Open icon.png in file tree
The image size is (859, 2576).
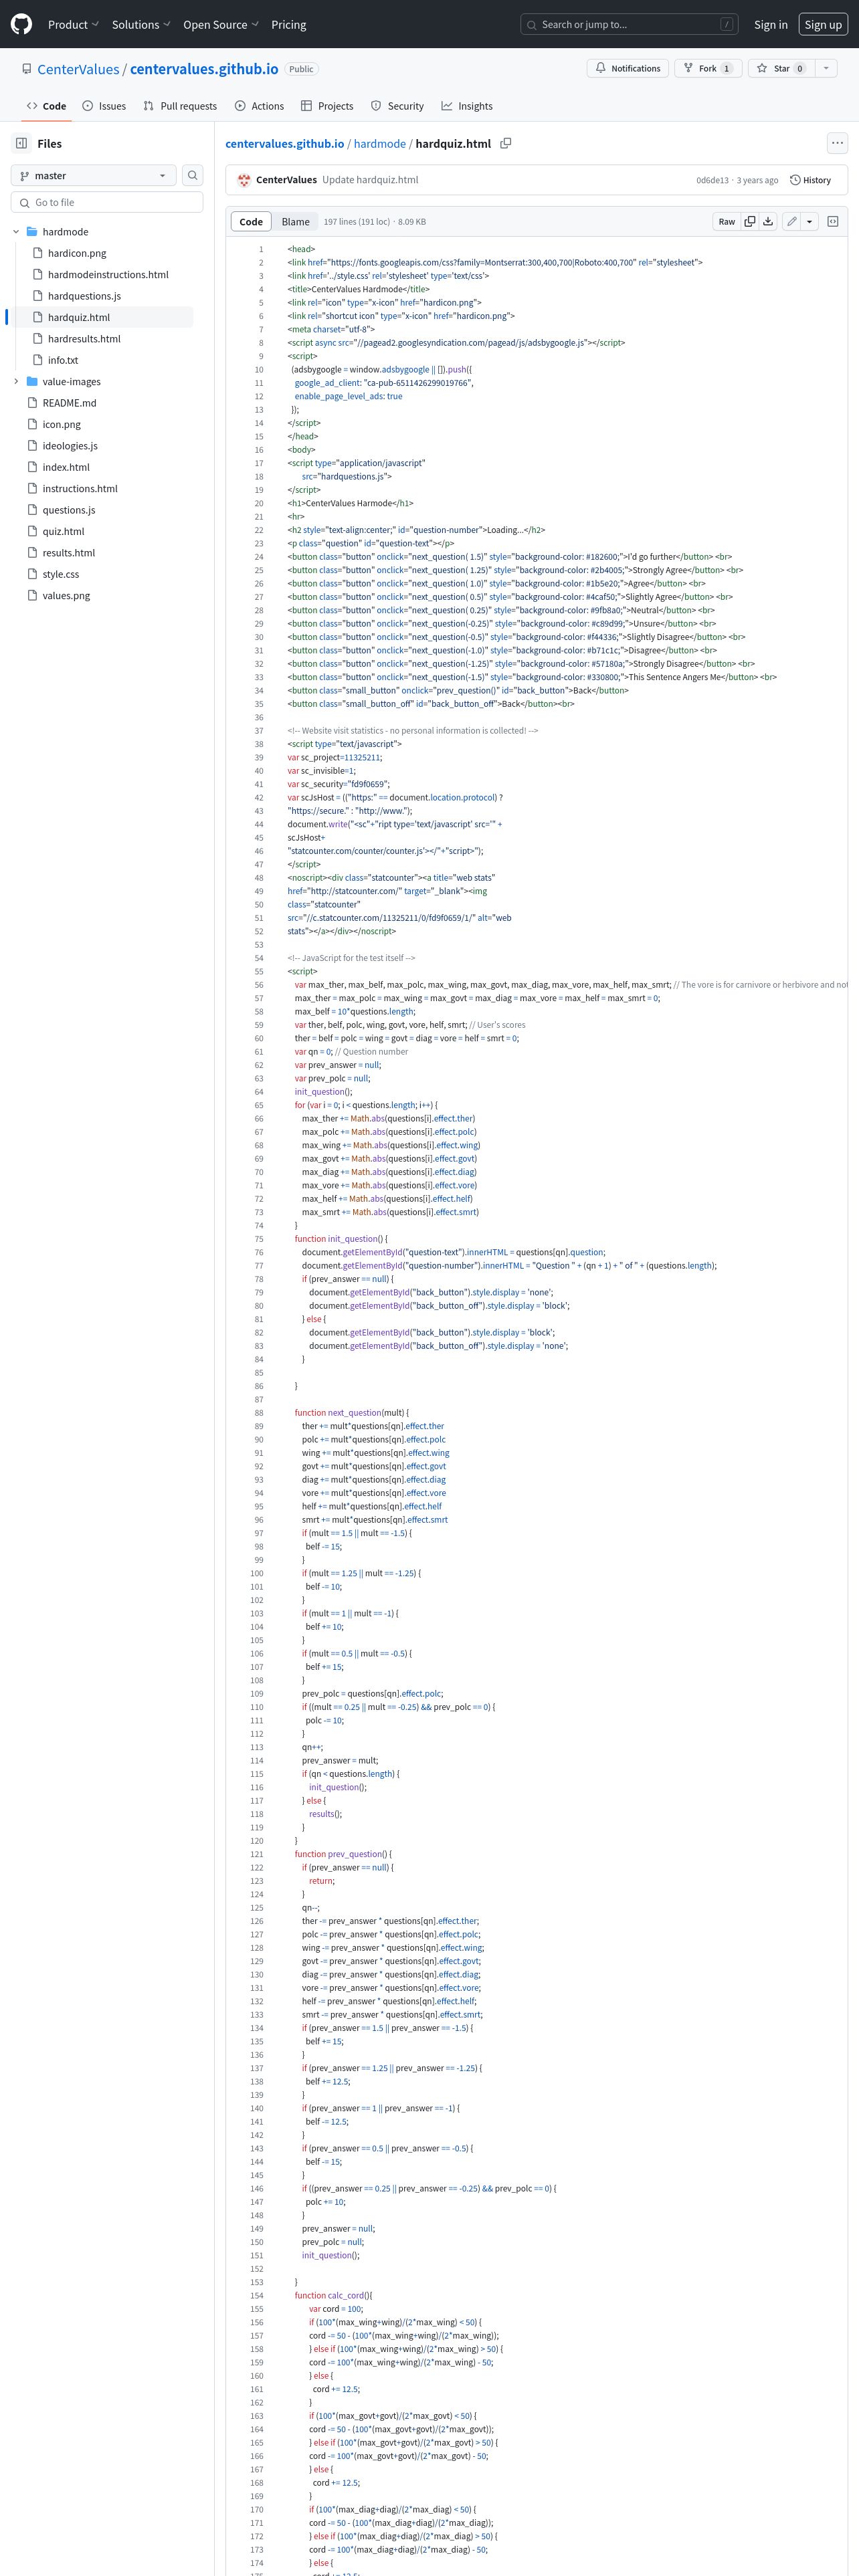[61, 424]
